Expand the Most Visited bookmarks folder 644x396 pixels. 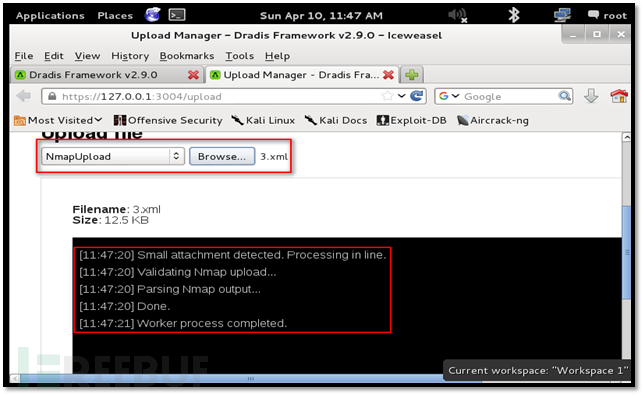pyautogui.click(x=58, y=120)
